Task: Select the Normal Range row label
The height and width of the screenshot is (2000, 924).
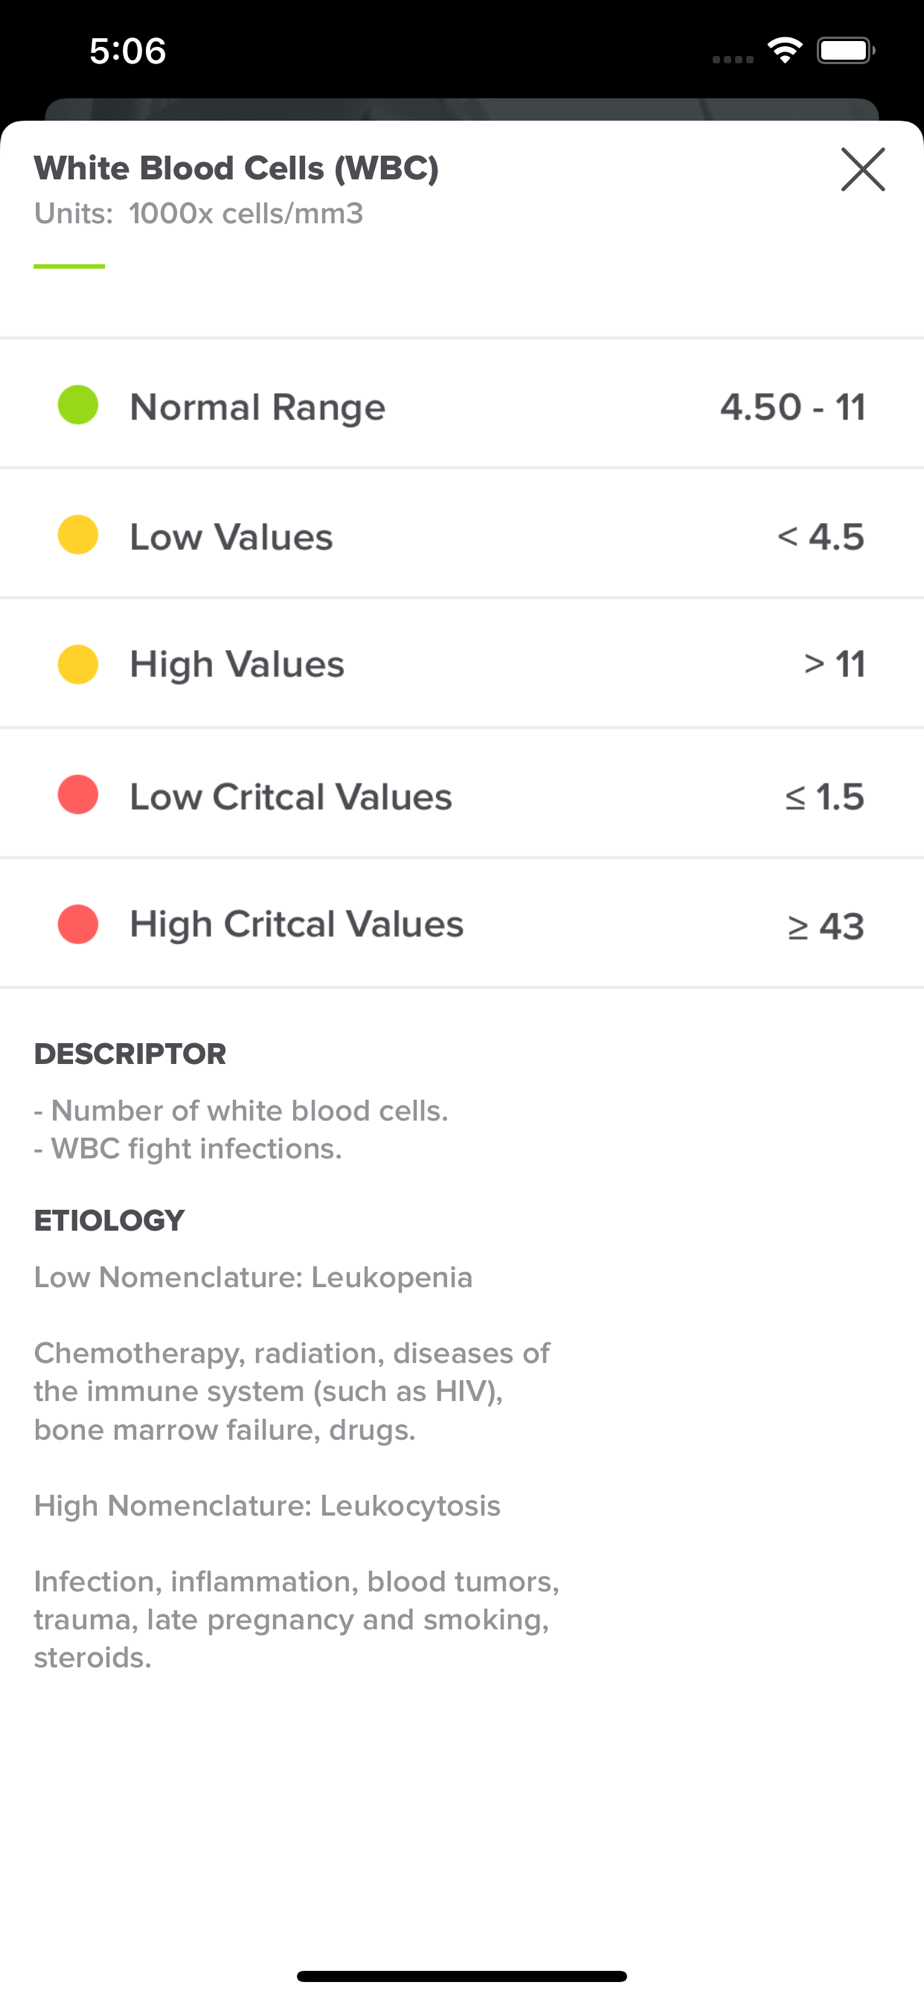Action: [x=257, y=407]
